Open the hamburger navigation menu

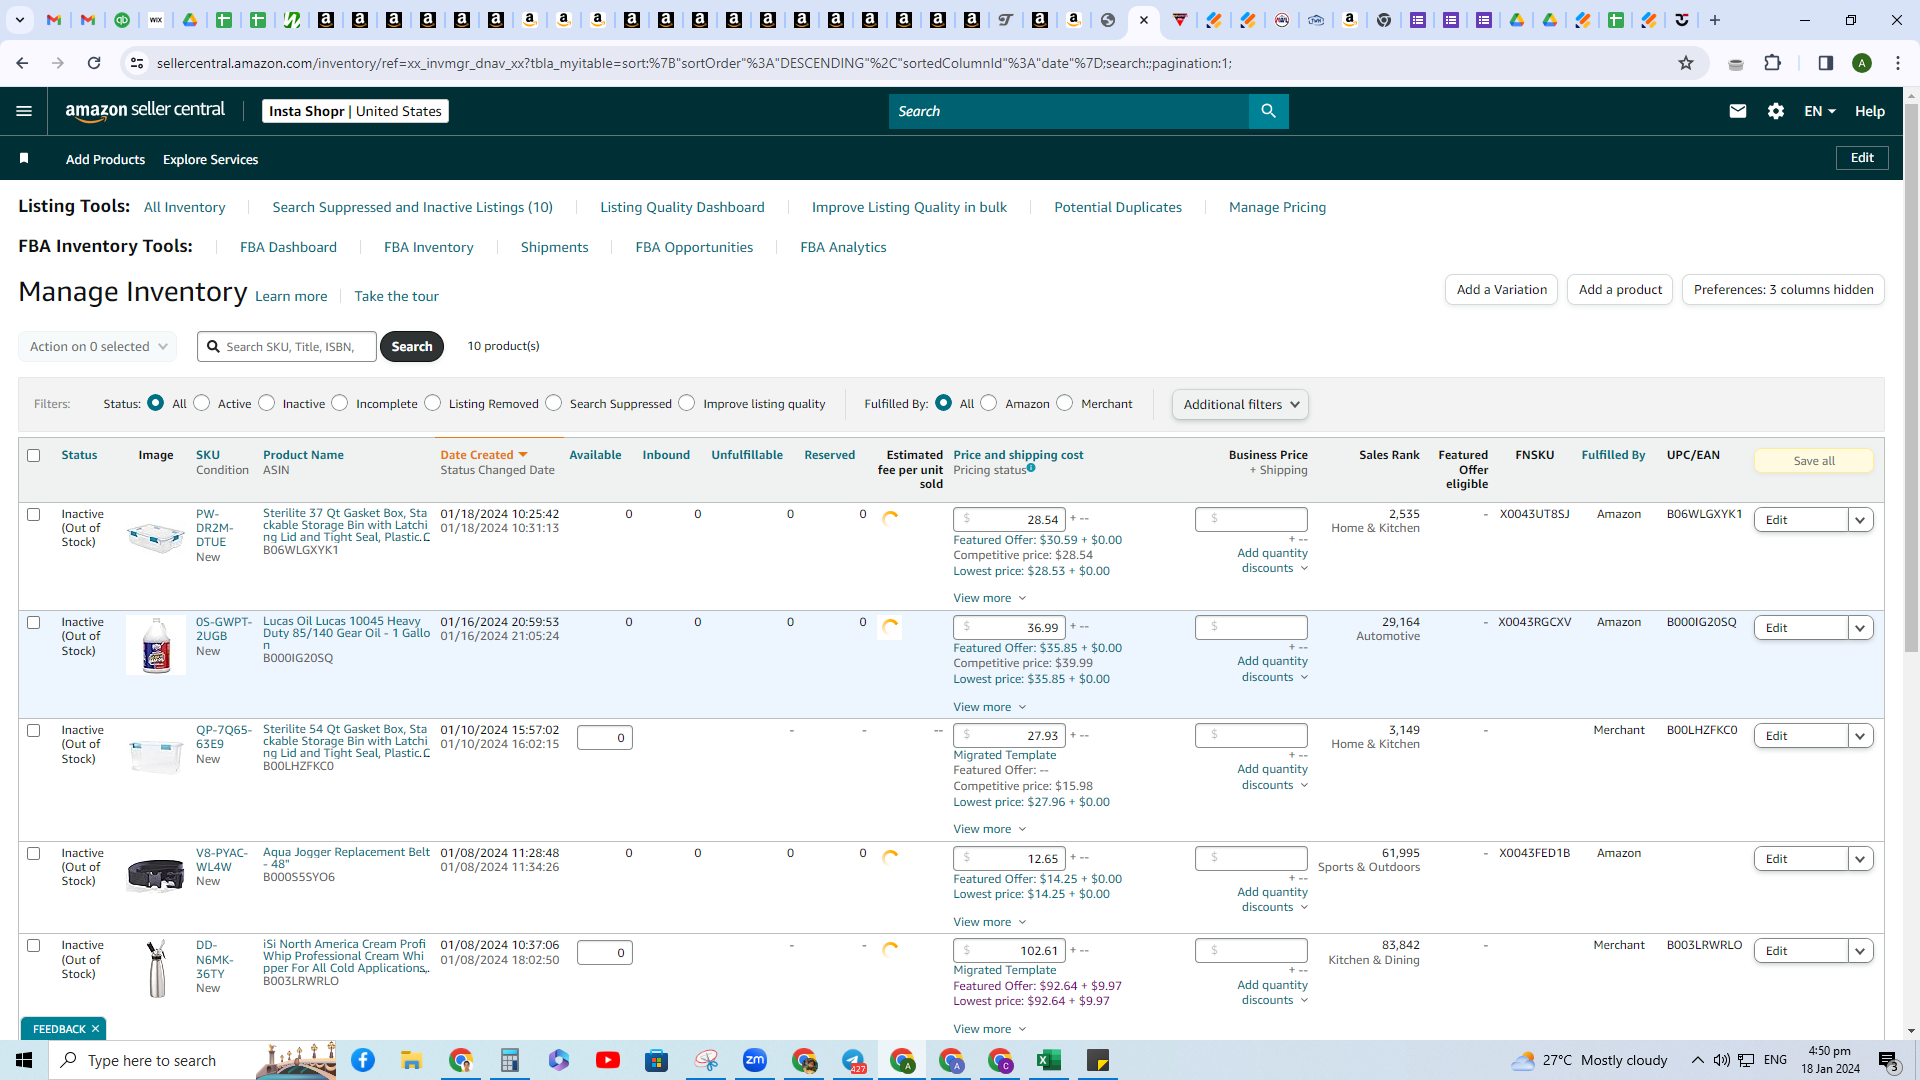pos(24,111)
